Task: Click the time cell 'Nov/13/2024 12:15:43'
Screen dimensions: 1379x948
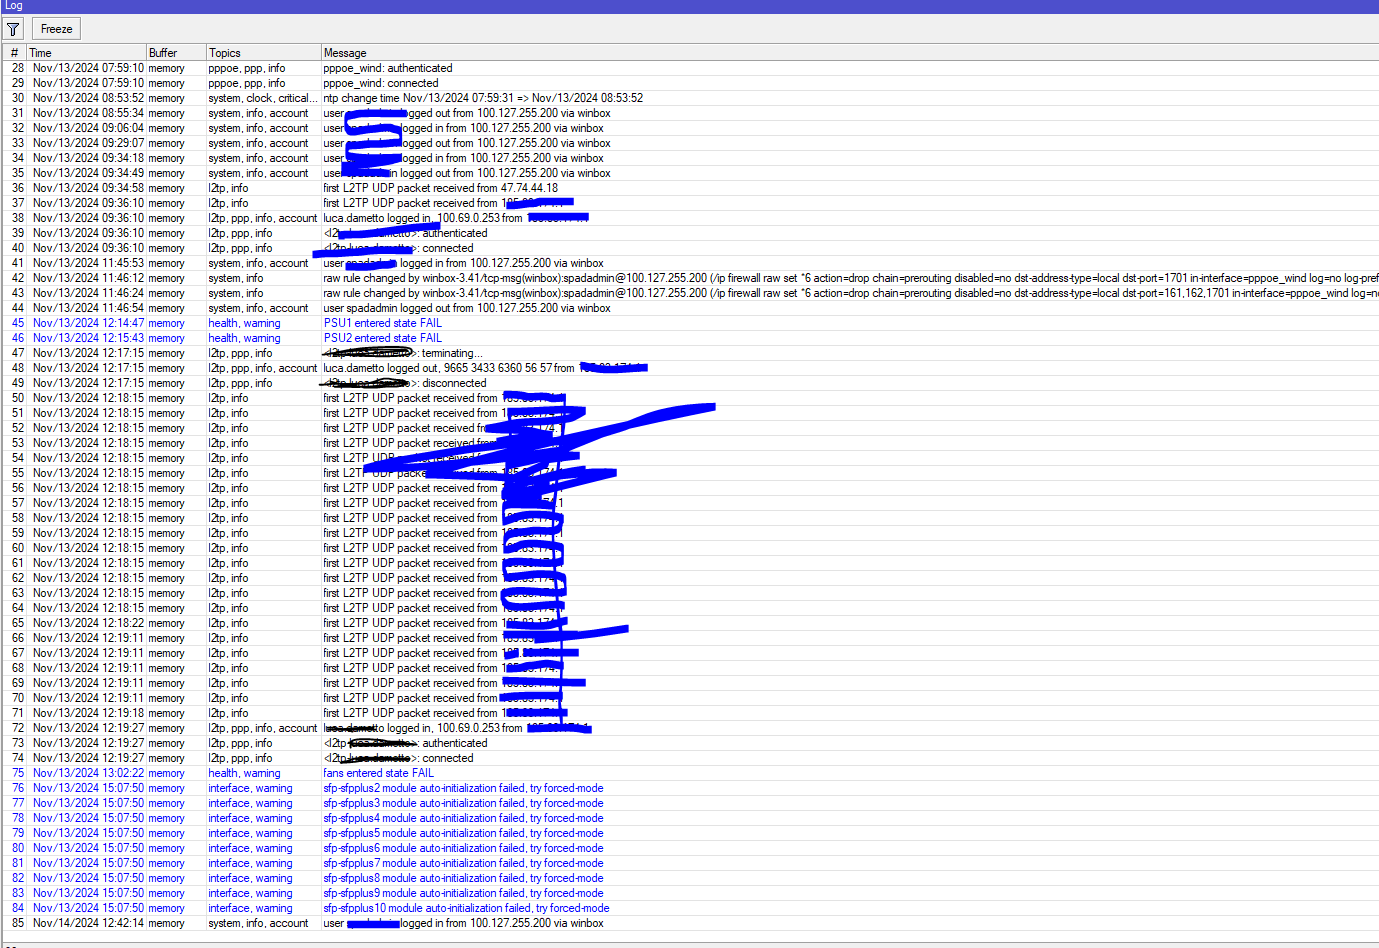Action: (88, 338)
